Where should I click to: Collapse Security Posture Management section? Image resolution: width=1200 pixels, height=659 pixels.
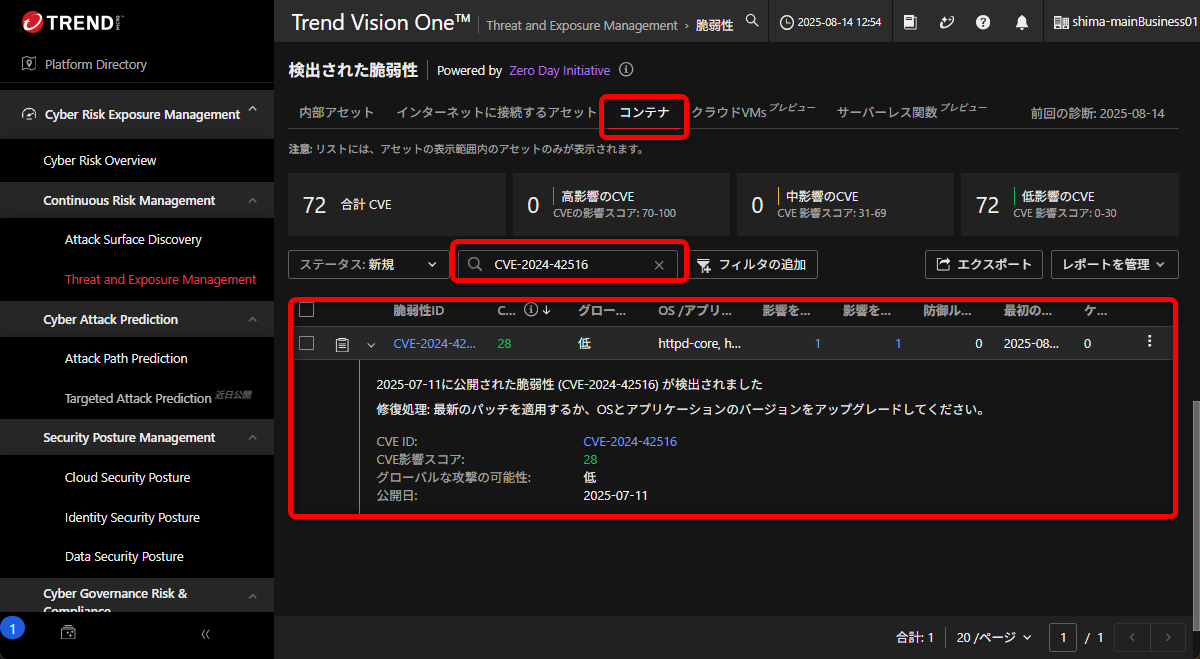253,438
